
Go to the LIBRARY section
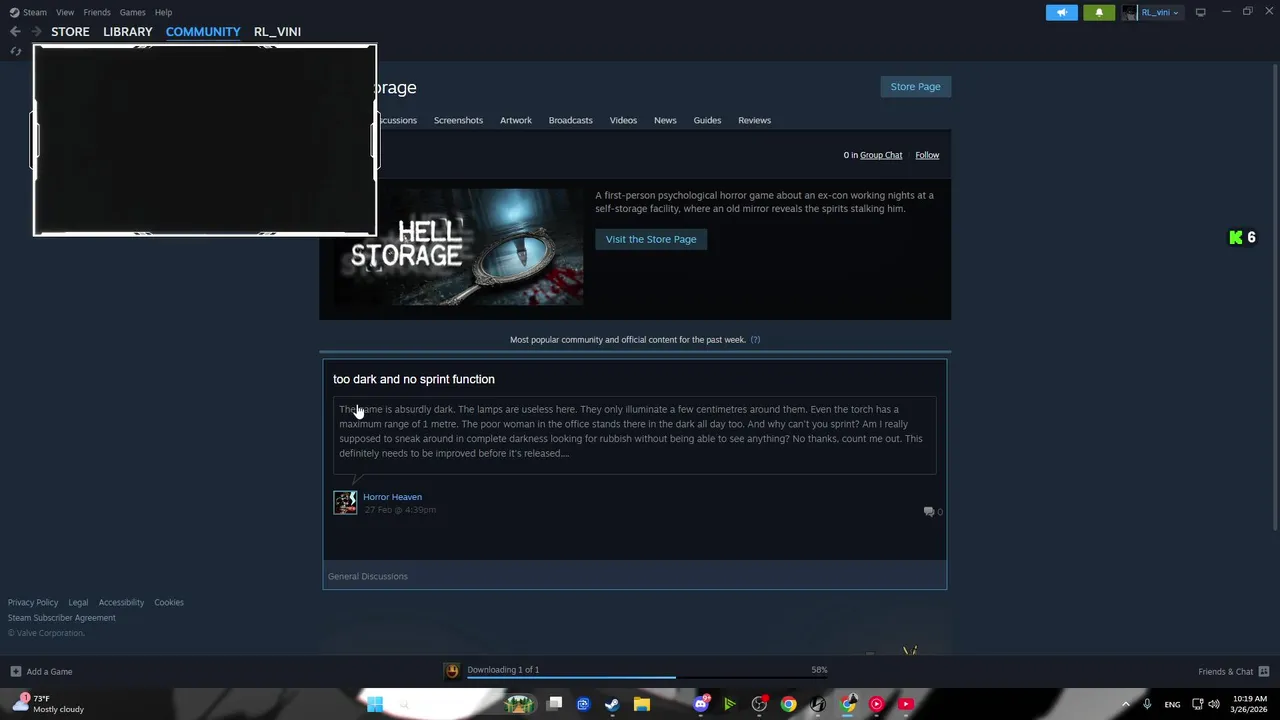coord(128,31)
